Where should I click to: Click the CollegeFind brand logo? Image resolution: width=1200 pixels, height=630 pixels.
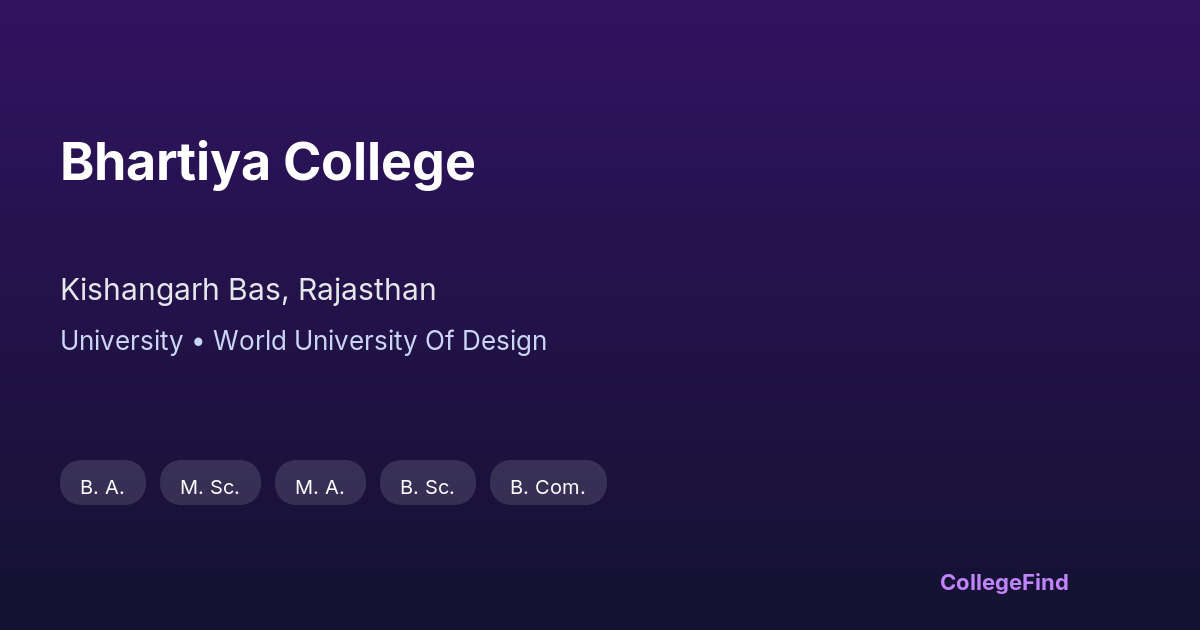pyautogui.click(x=1004, y=582)
